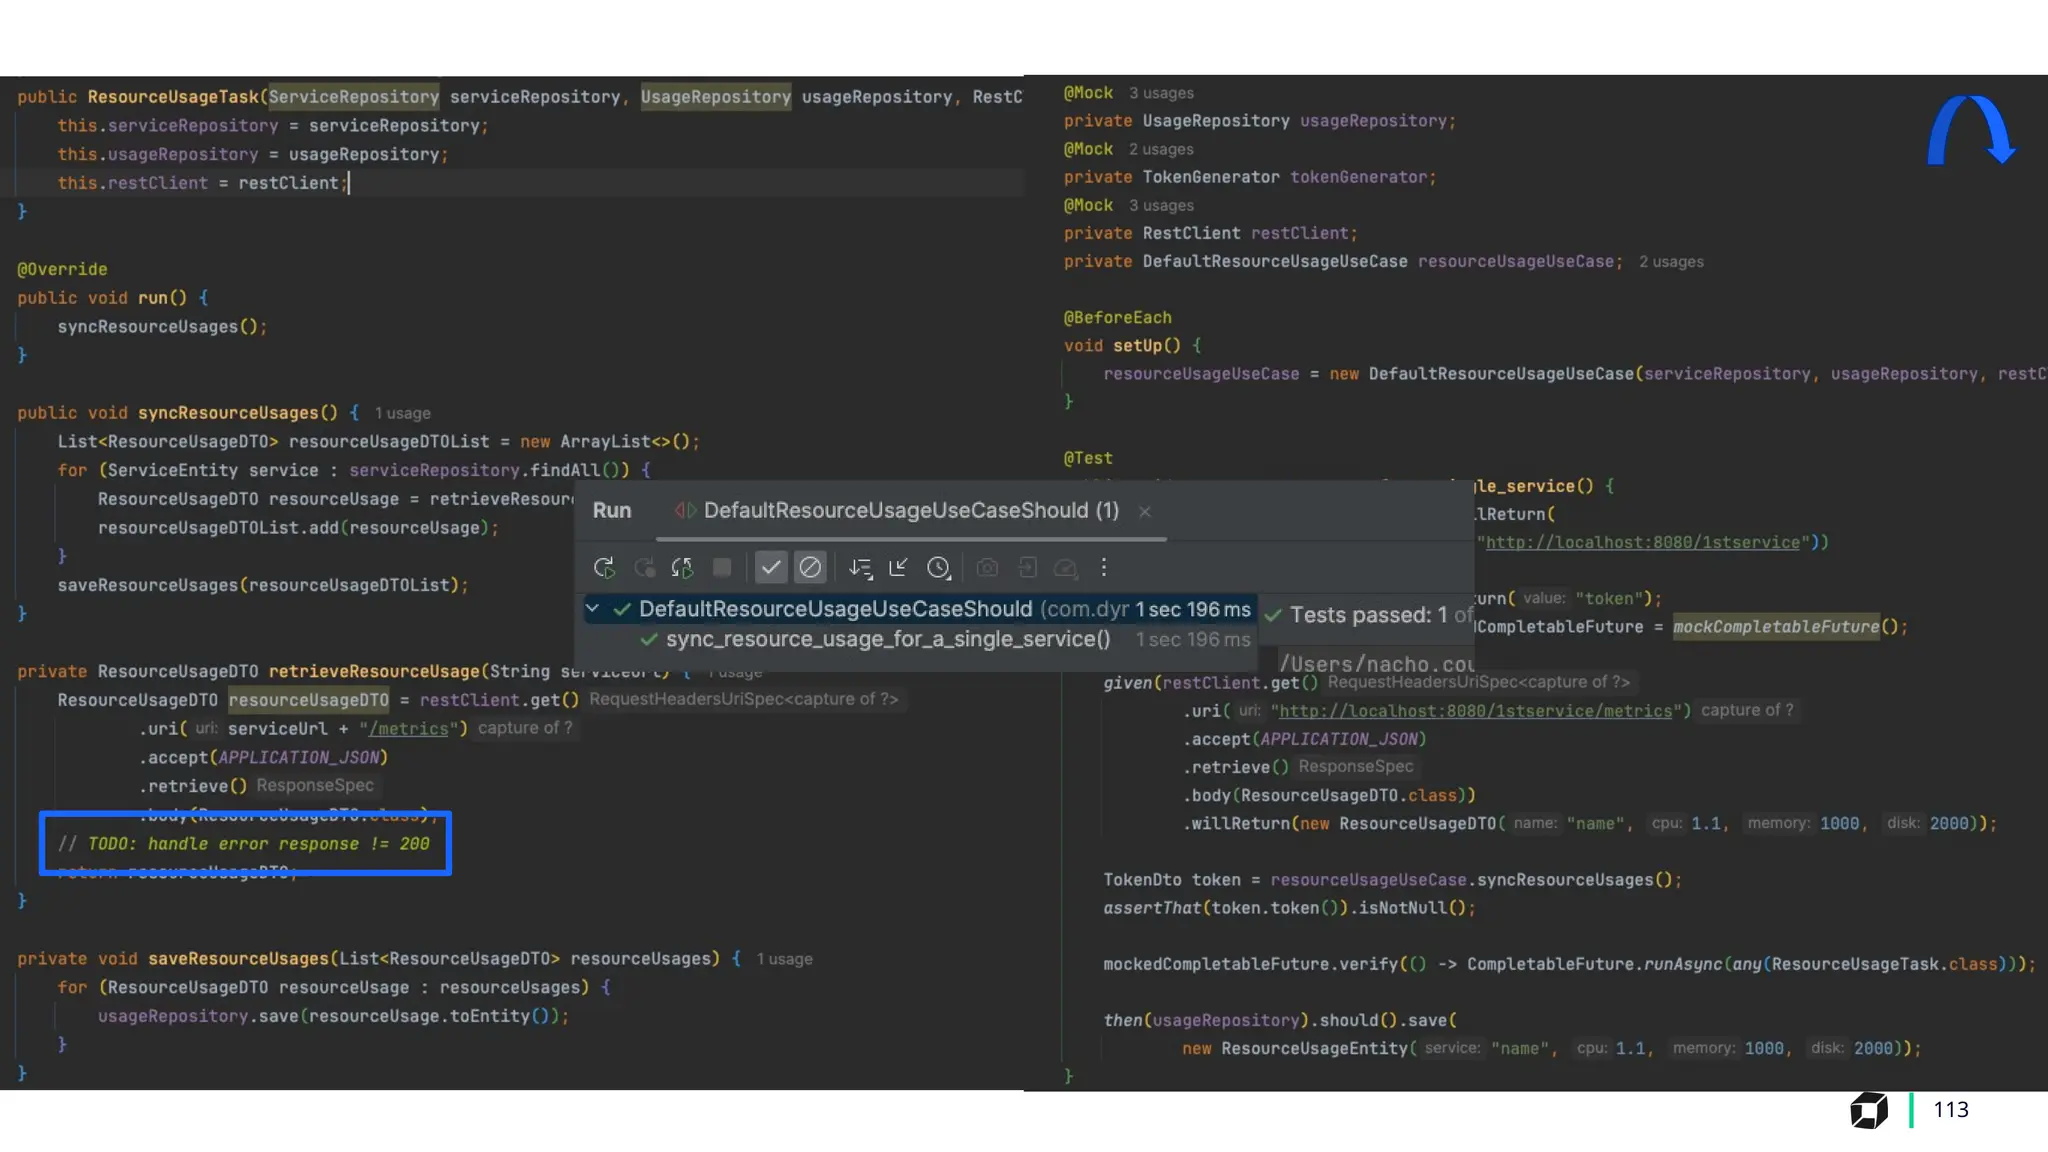Click the 1 usage hint beside syncResourceUsages
Viewport: 2048px width, 1152px height.
[402, 413]
